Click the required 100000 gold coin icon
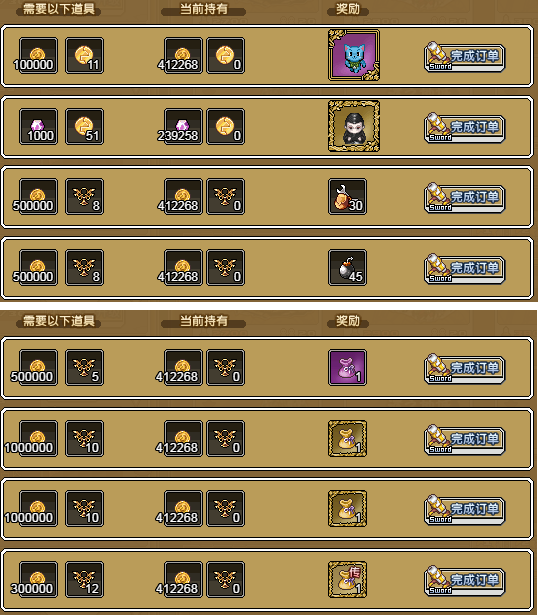The height and width of the screenshot is (615, 539). [38, 55]
